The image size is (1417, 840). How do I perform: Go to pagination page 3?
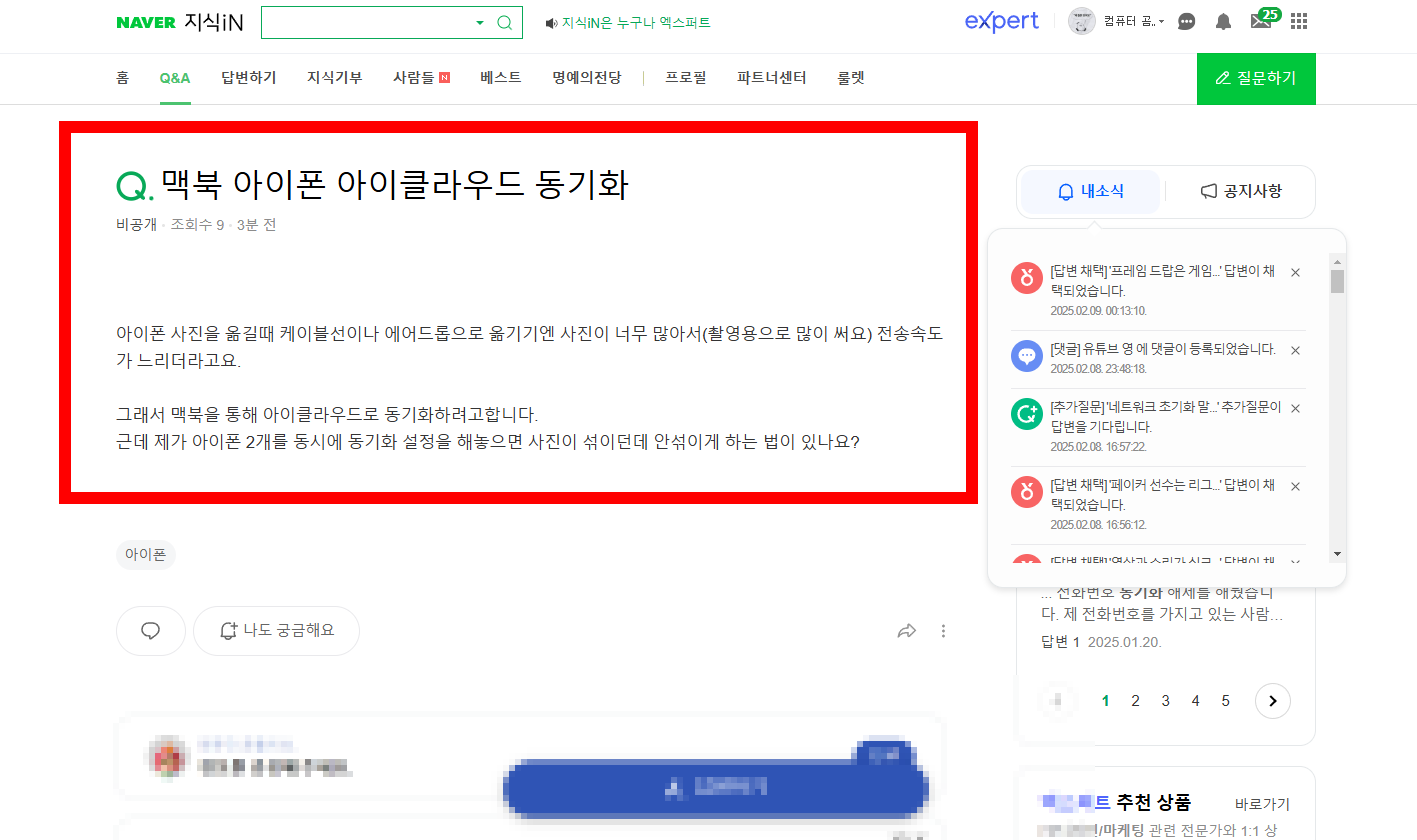(x=1165, y=701)
